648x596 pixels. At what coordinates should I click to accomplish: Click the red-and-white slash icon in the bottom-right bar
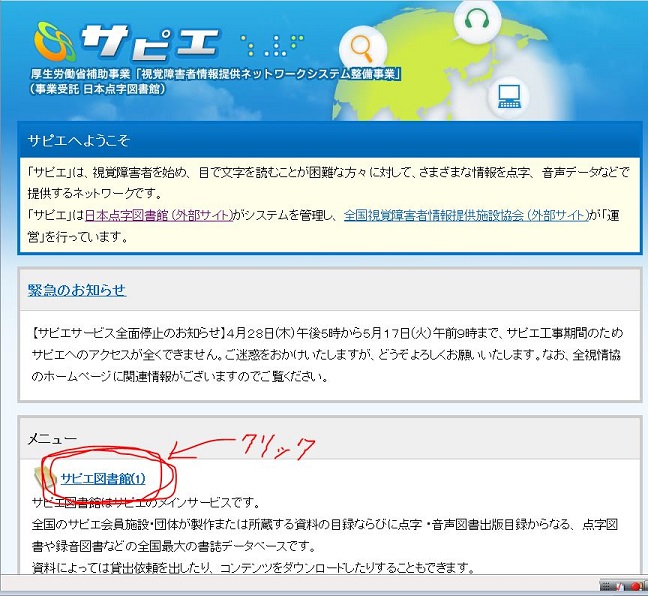point(620,586)
